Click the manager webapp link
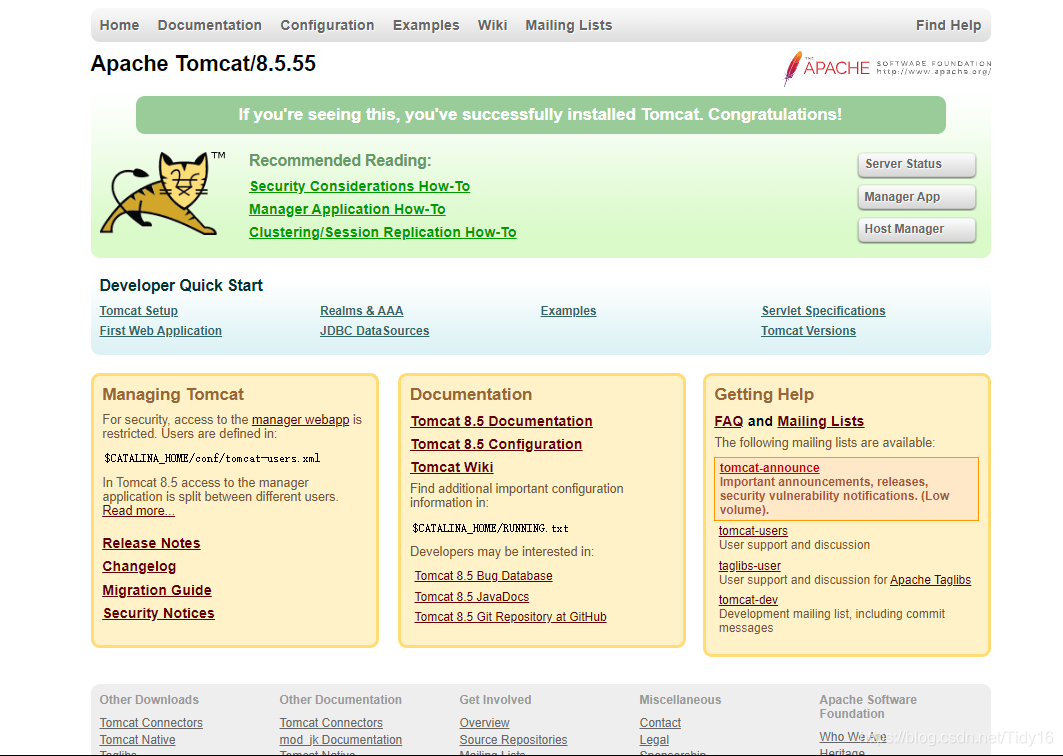The width and height of the screenshot is (1063, 756). click(x=300, y=420)
